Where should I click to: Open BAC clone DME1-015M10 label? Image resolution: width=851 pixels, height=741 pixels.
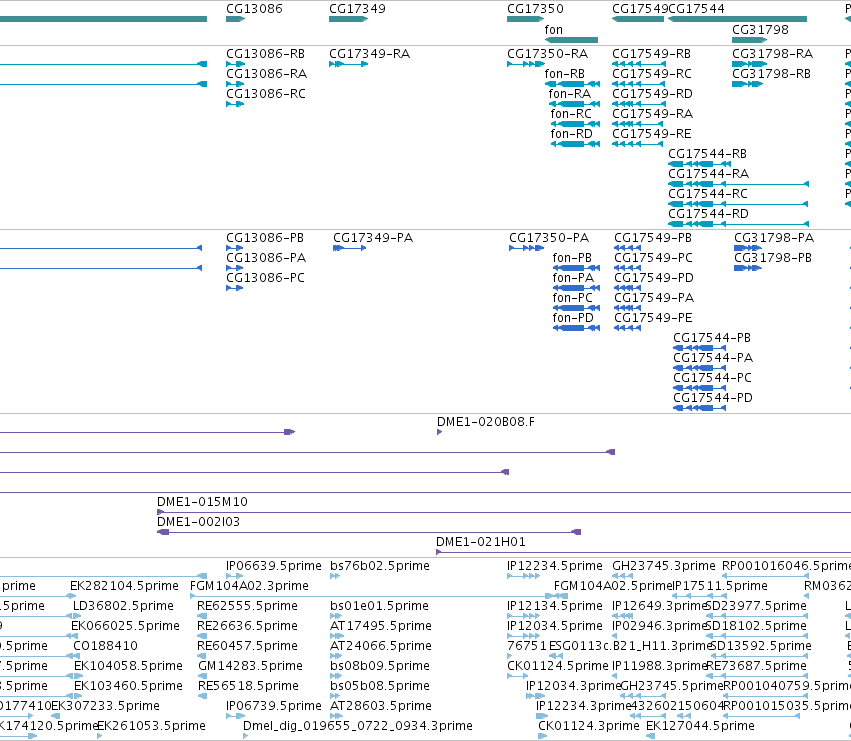202,502
